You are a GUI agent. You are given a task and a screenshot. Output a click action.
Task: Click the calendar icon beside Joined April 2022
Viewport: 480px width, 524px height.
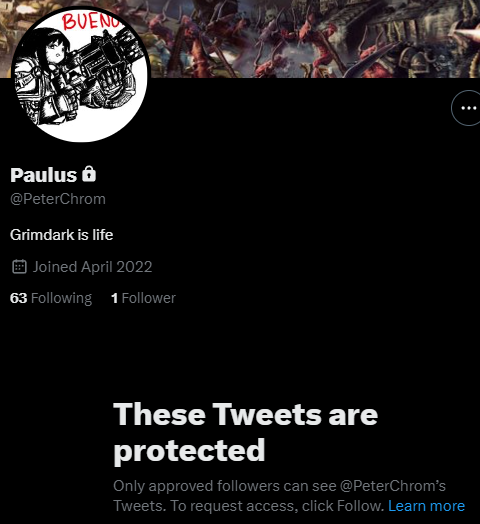coord(19,267)
